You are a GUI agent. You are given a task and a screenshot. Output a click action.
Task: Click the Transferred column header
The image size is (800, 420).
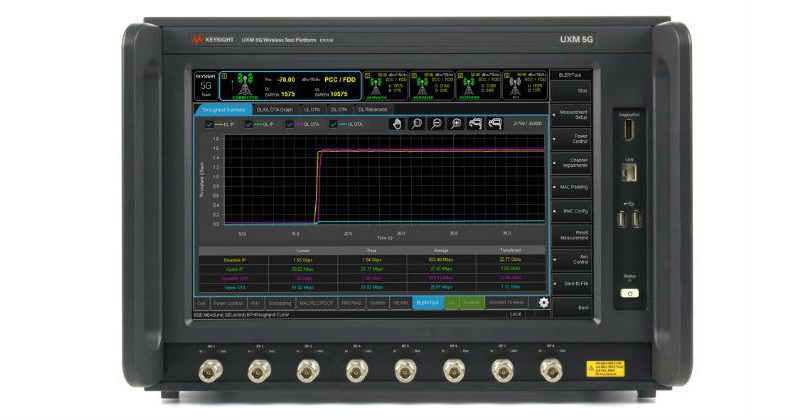coord(510,251)
